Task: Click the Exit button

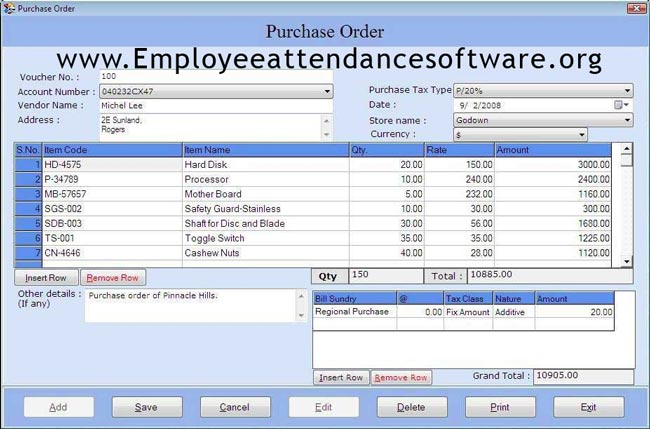Action: [x=588, y=407]
